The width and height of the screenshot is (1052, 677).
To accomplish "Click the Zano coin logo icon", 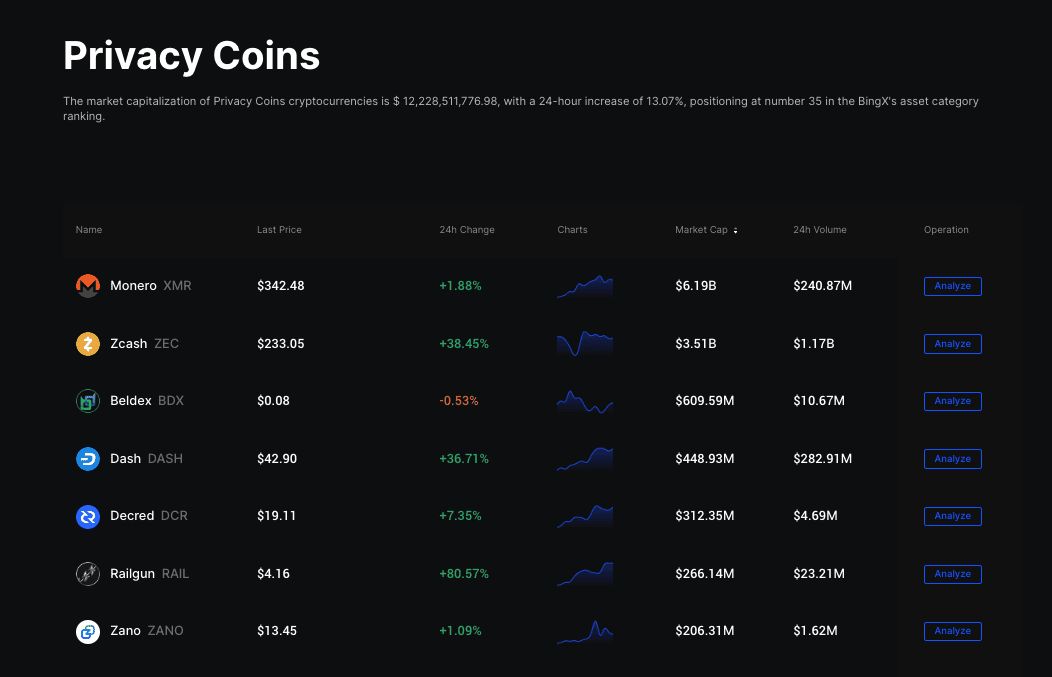I will coord(88,631).
